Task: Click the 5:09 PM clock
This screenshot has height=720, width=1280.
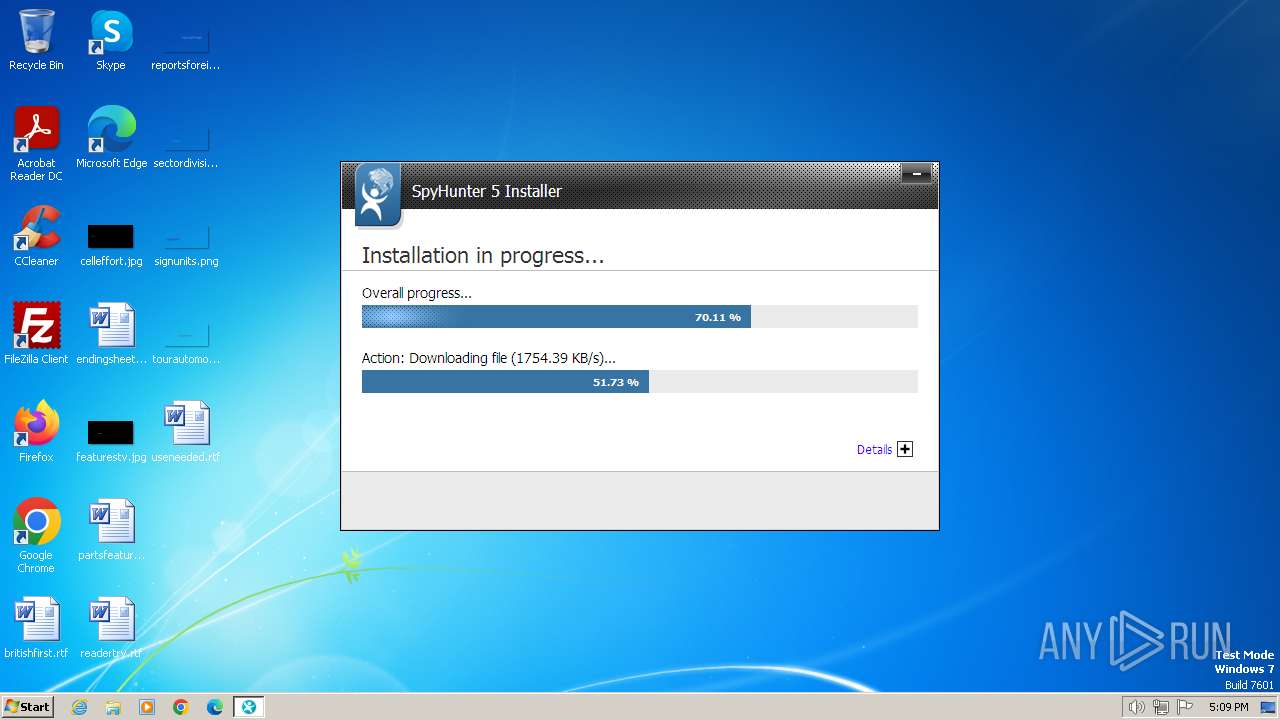Action: click(1228, 707)
